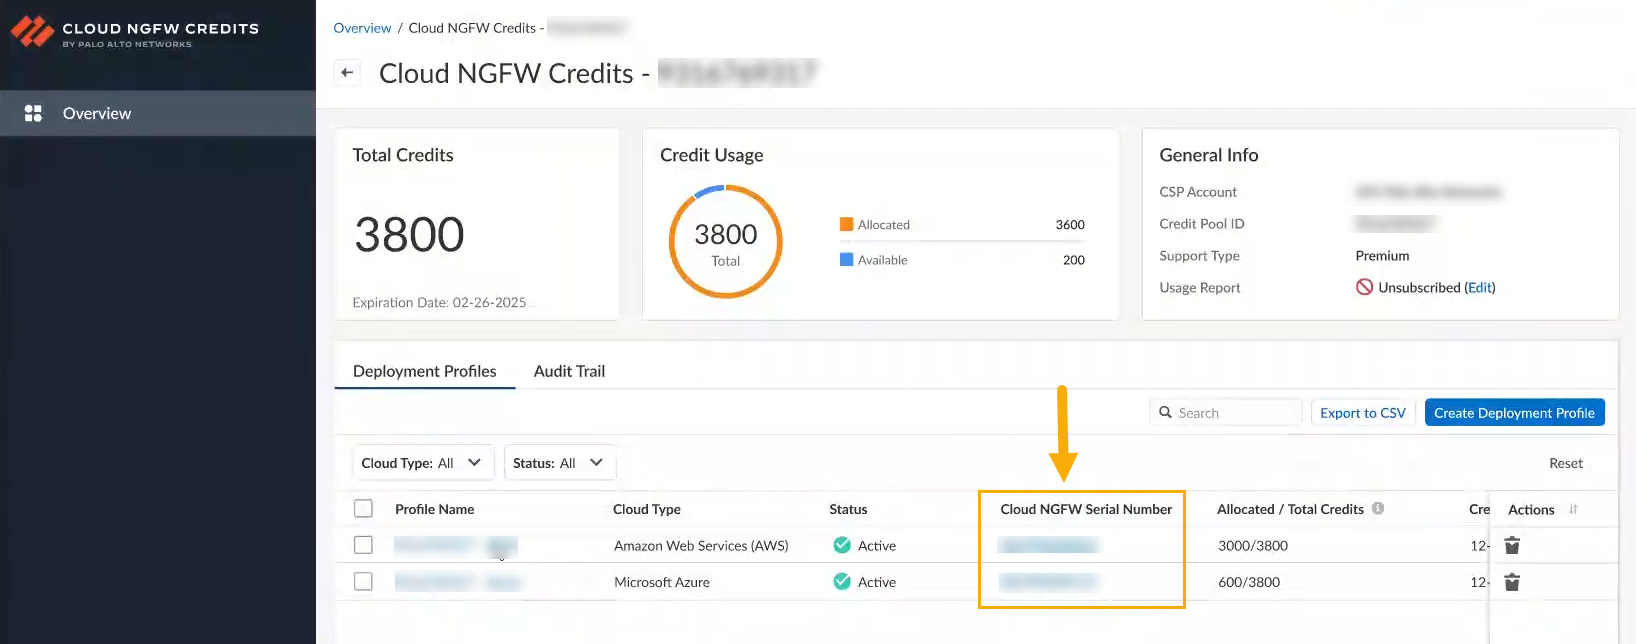Click the Cloud NGFW Serial Number column header
Viewport: 1636px width, 644px height.
(1086, 509)
